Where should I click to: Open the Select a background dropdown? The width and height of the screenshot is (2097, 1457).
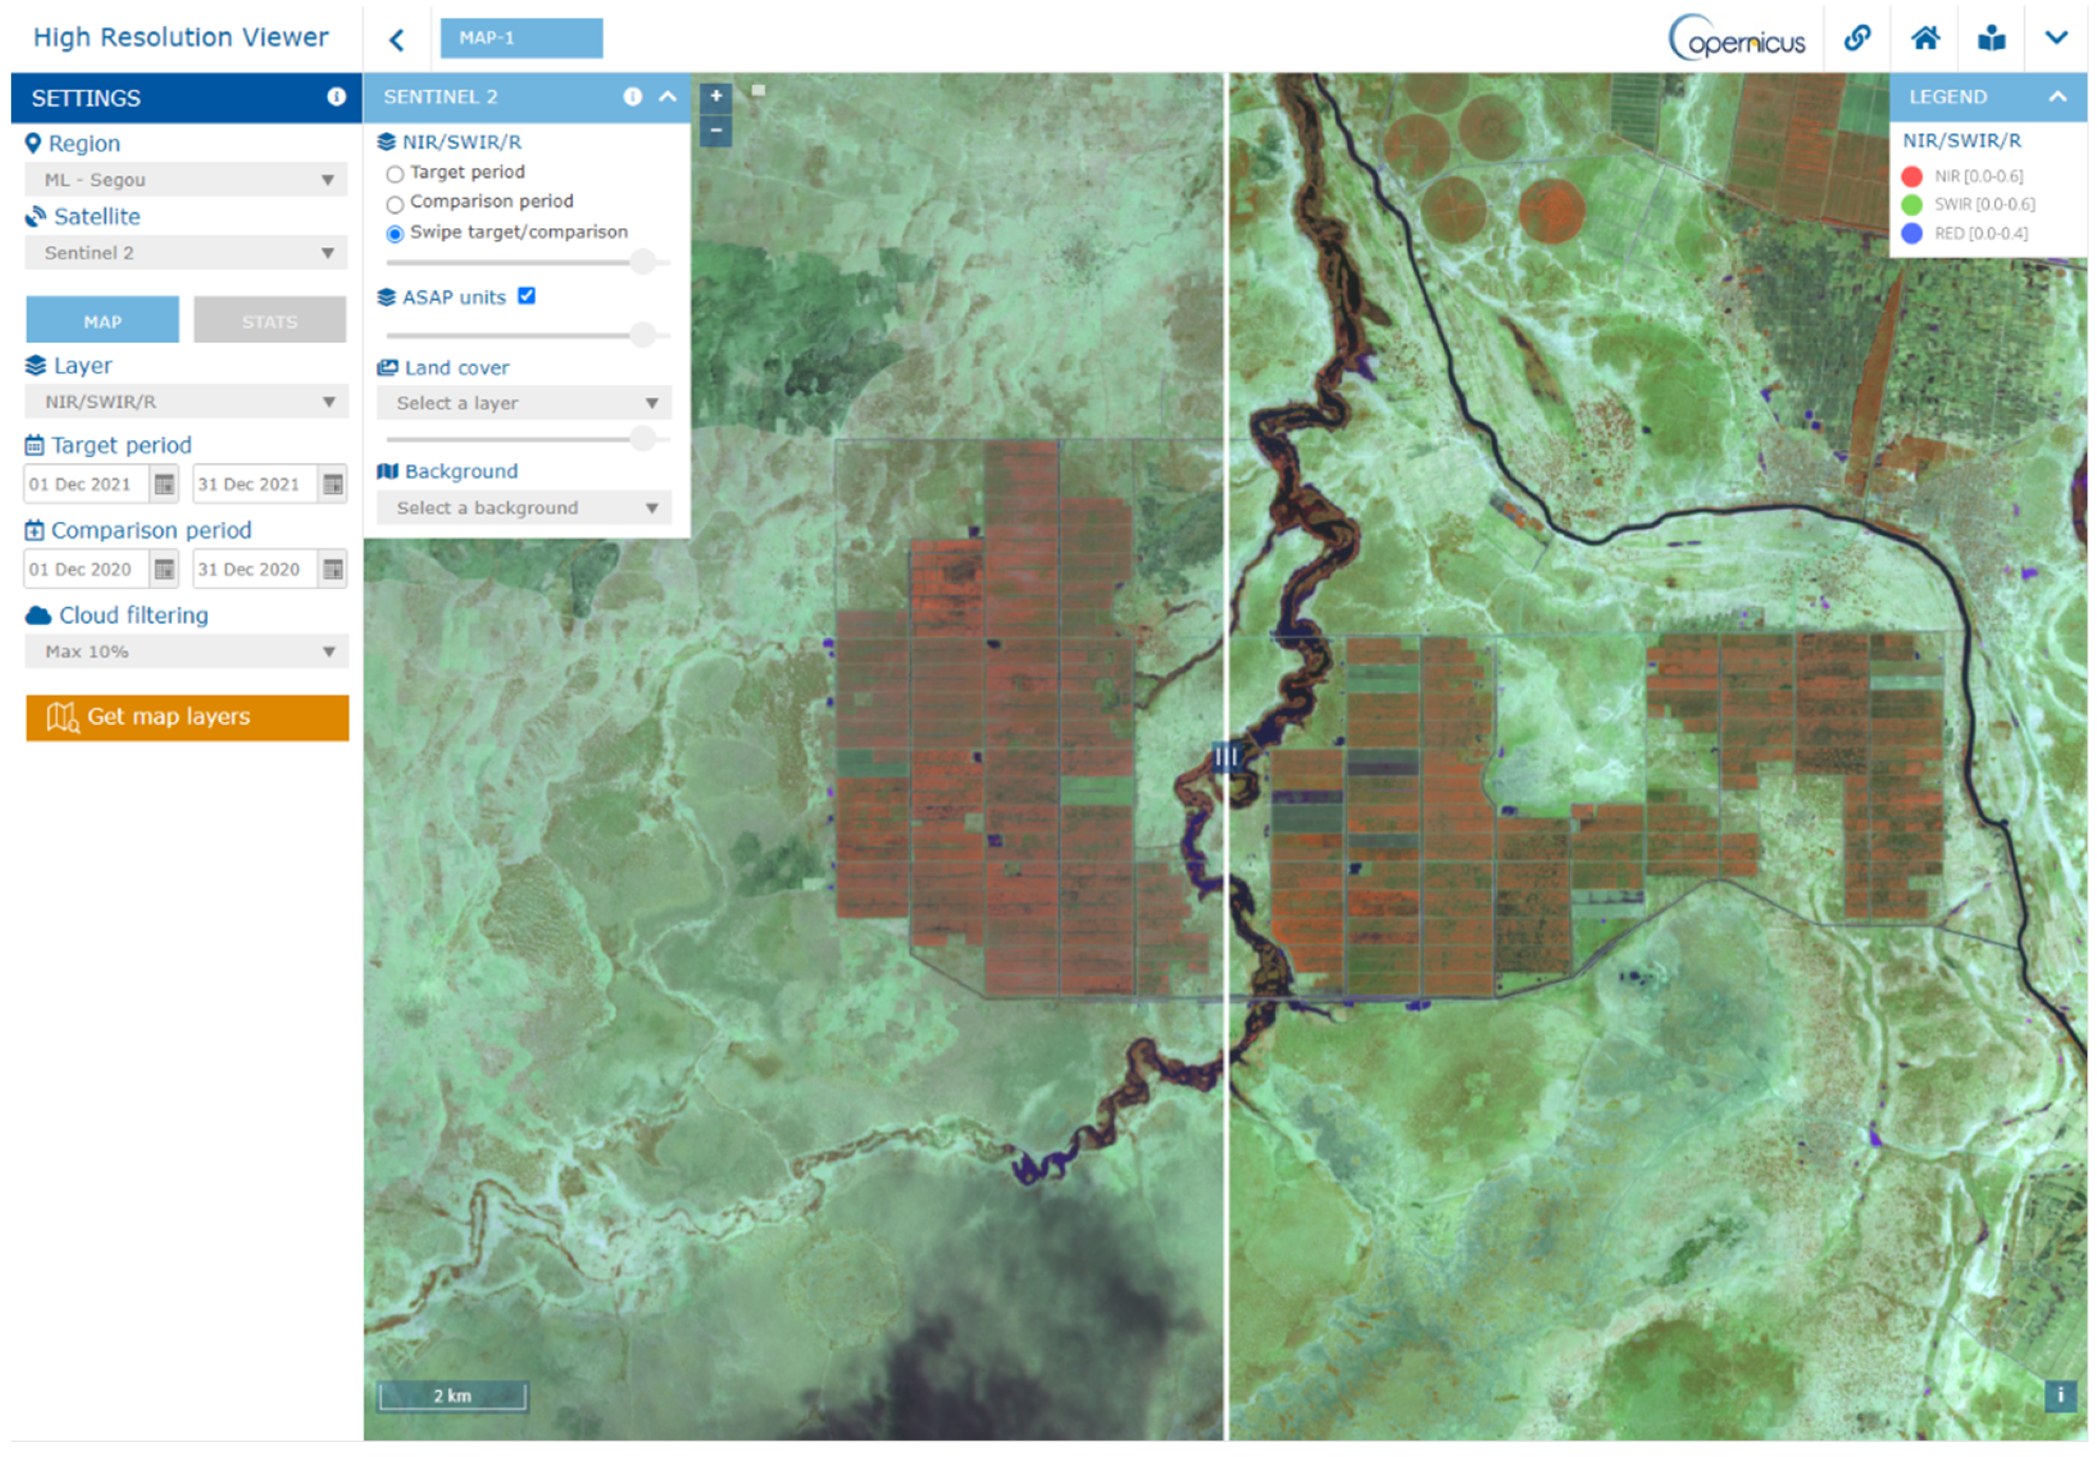[x=524, y=508]
